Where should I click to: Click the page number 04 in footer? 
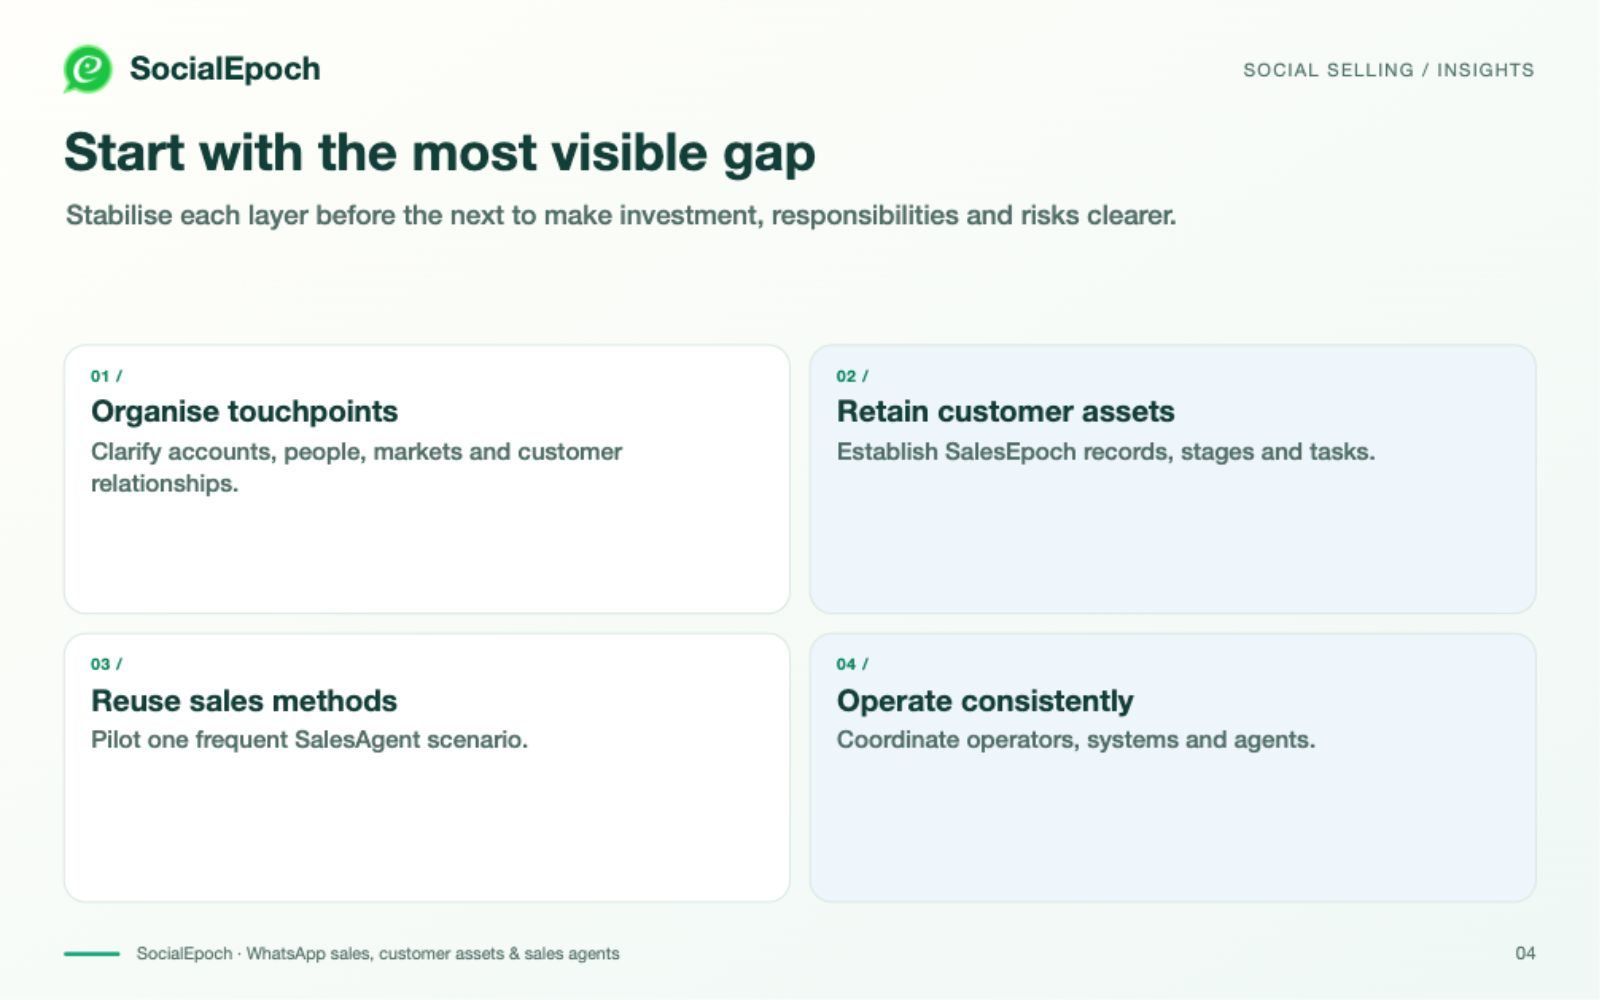click(x=1525, y=953)
